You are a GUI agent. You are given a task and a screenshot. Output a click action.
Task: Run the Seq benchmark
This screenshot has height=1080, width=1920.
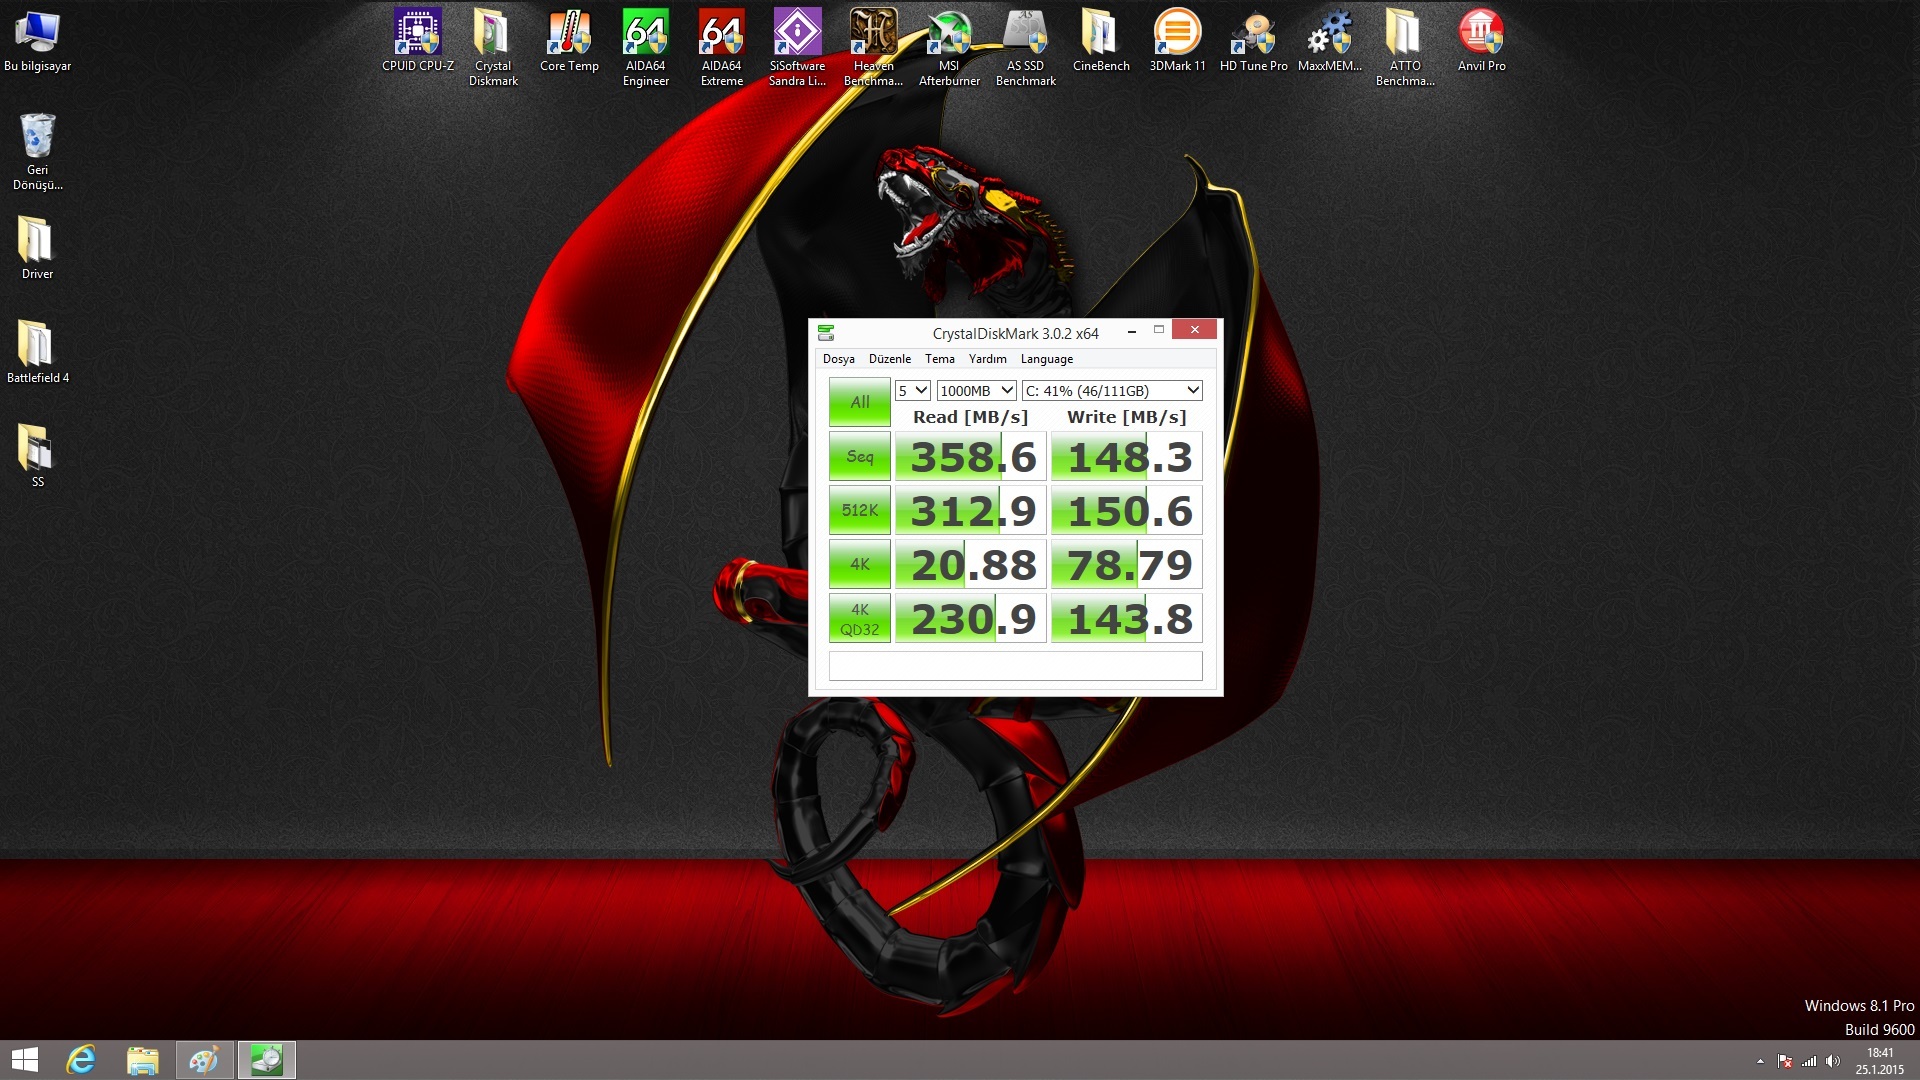[x=859, y=456]
